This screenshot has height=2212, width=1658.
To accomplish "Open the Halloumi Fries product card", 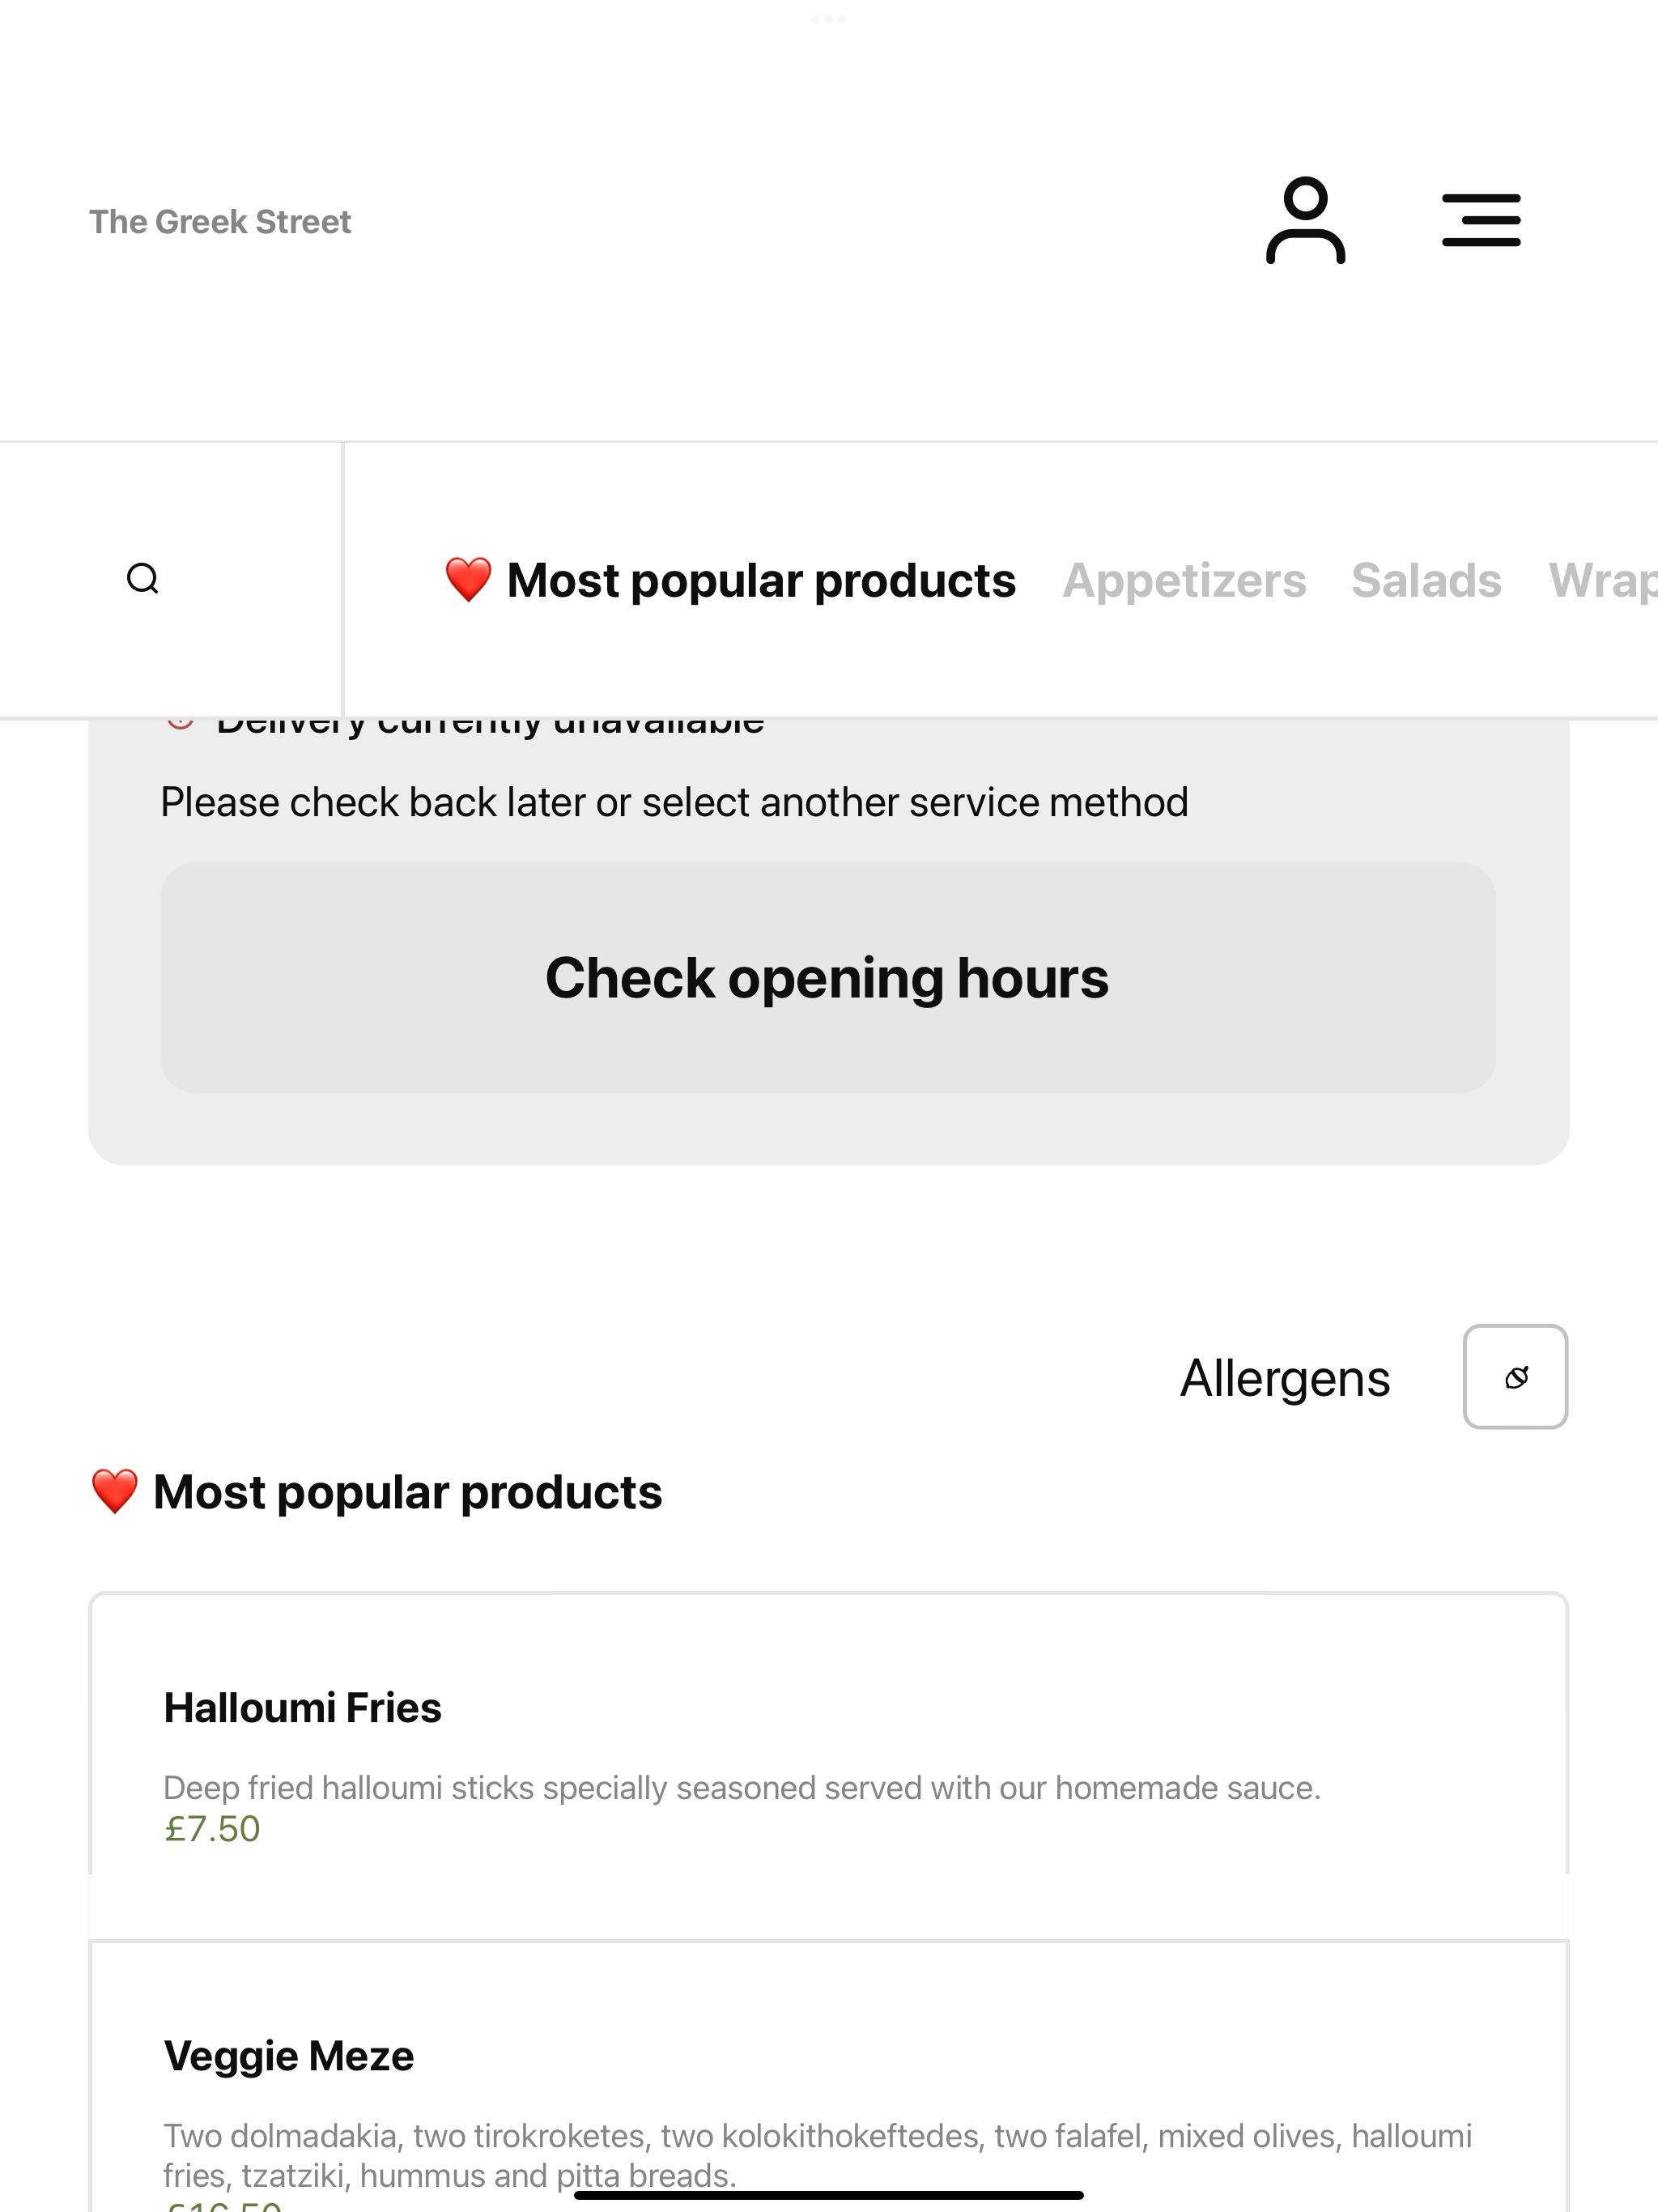I will click(x=828, y=1766).
